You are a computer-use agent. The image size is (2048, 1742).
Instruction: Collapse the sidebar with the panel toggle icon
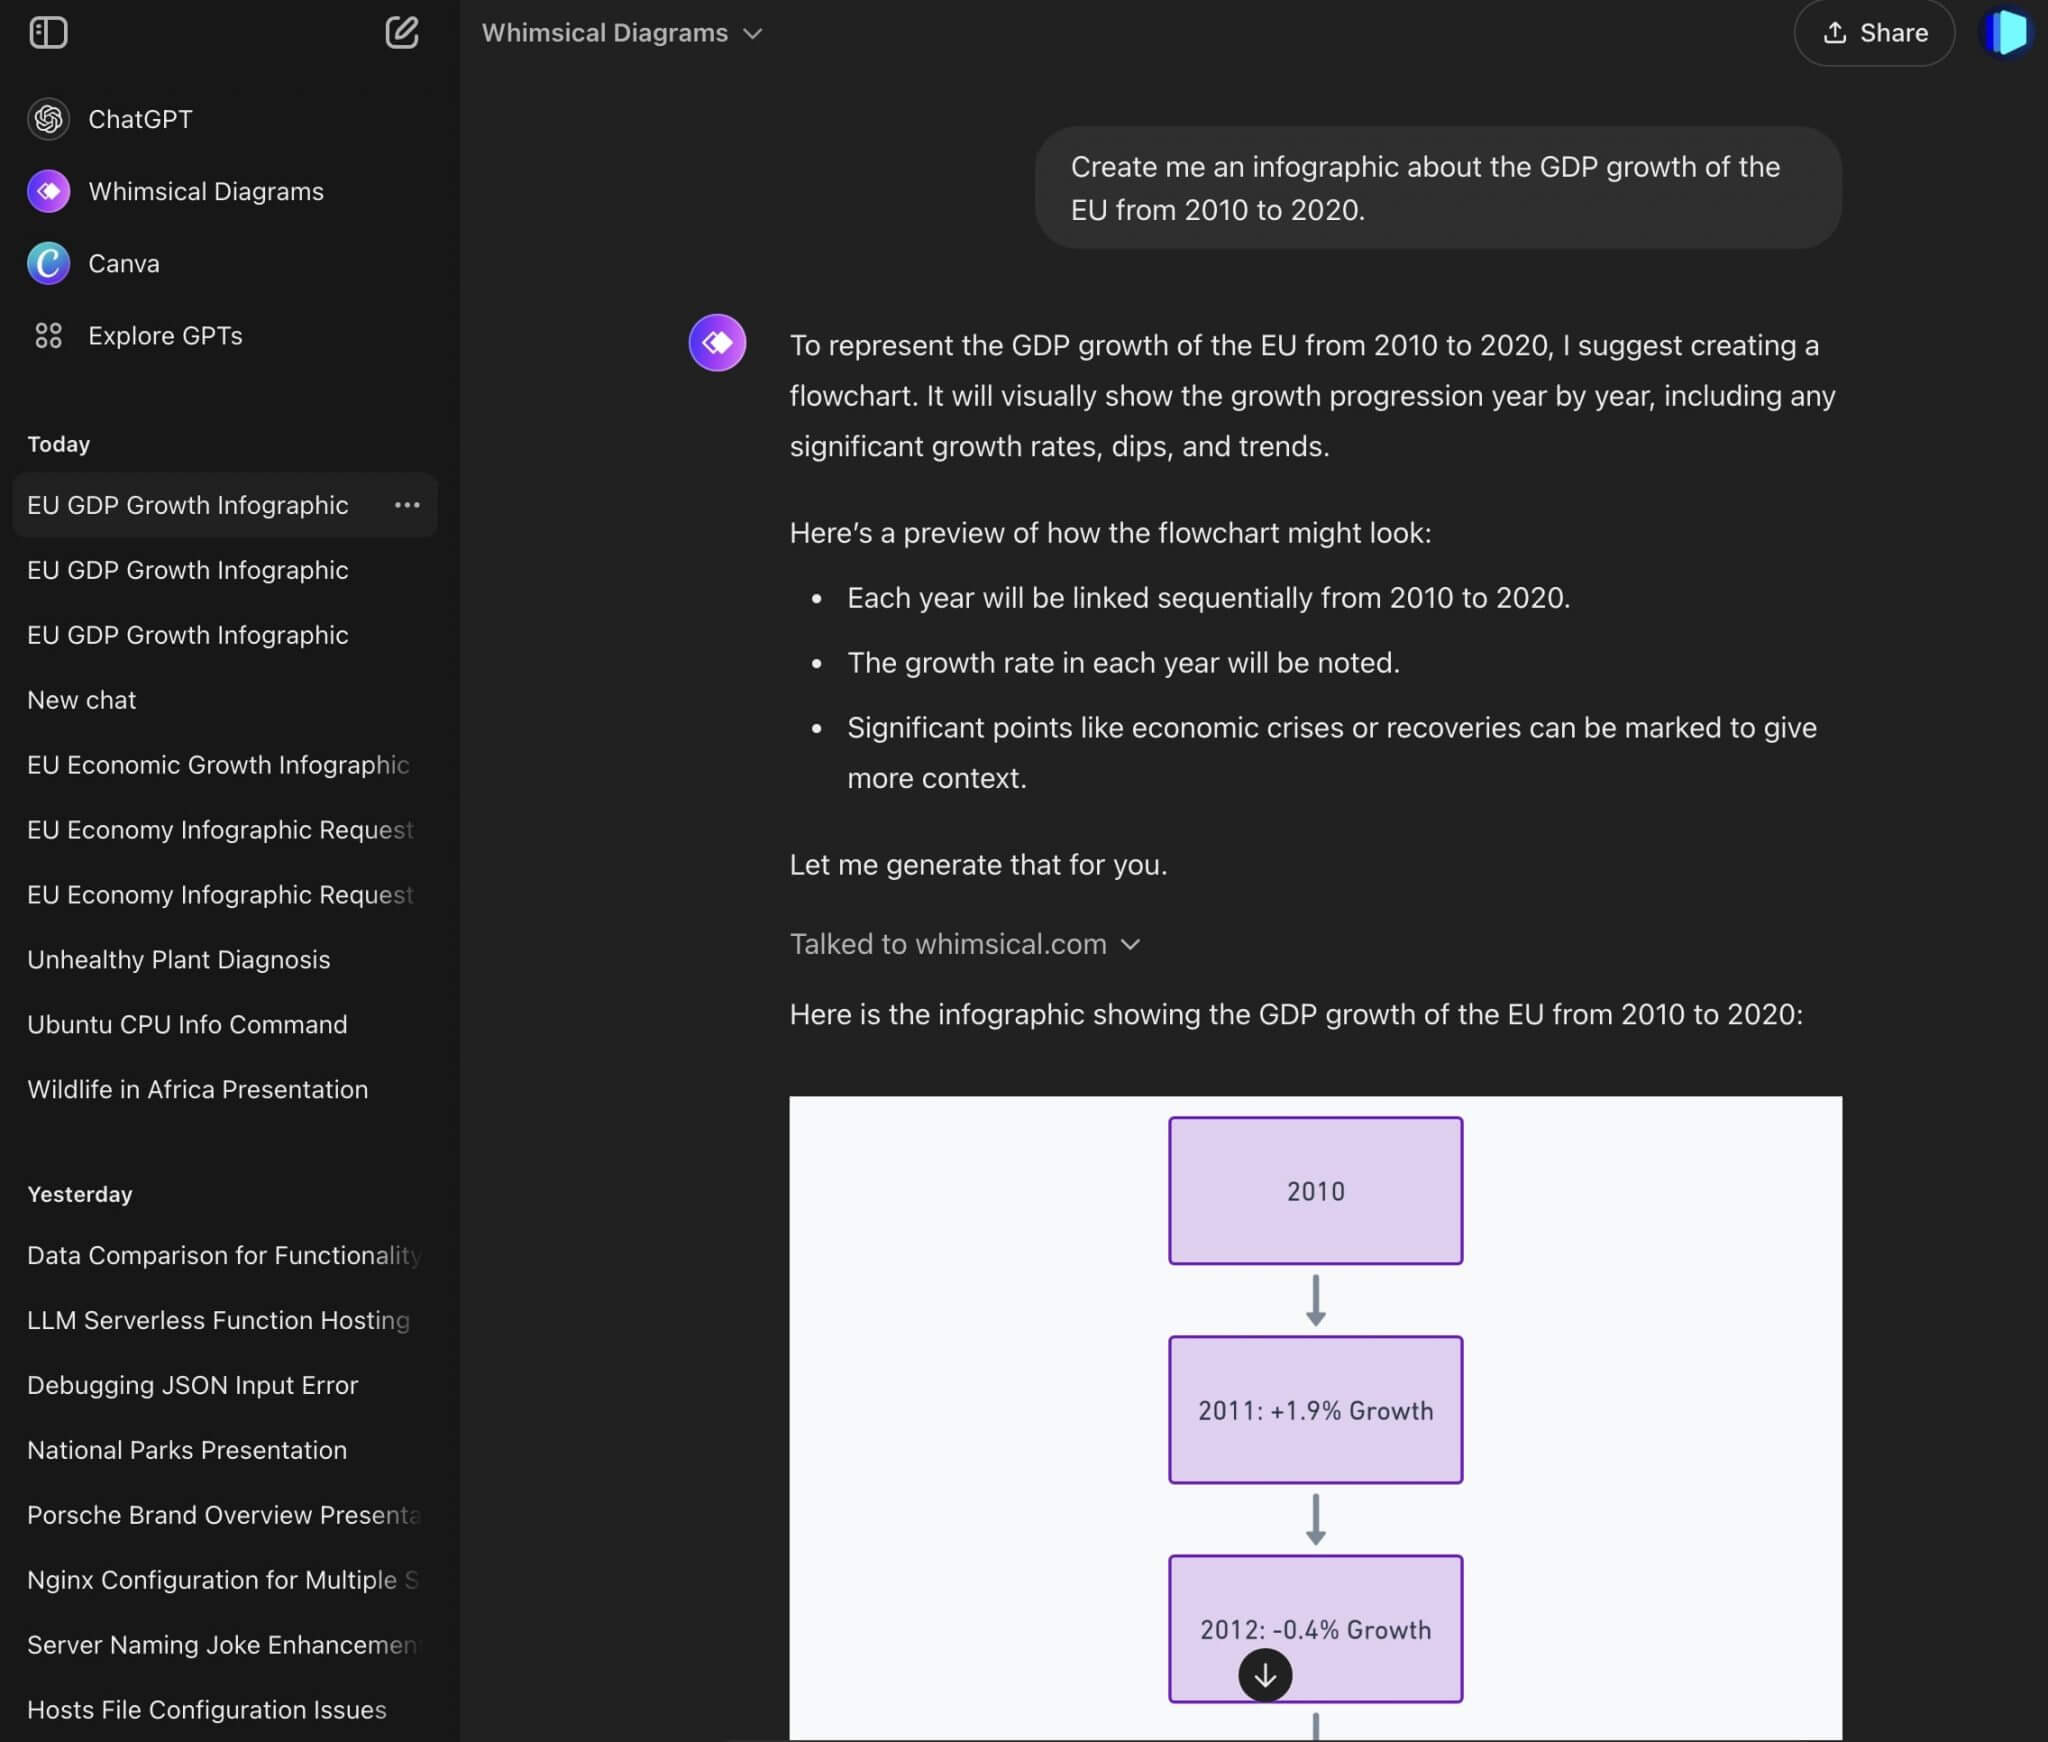click(49, 32)
